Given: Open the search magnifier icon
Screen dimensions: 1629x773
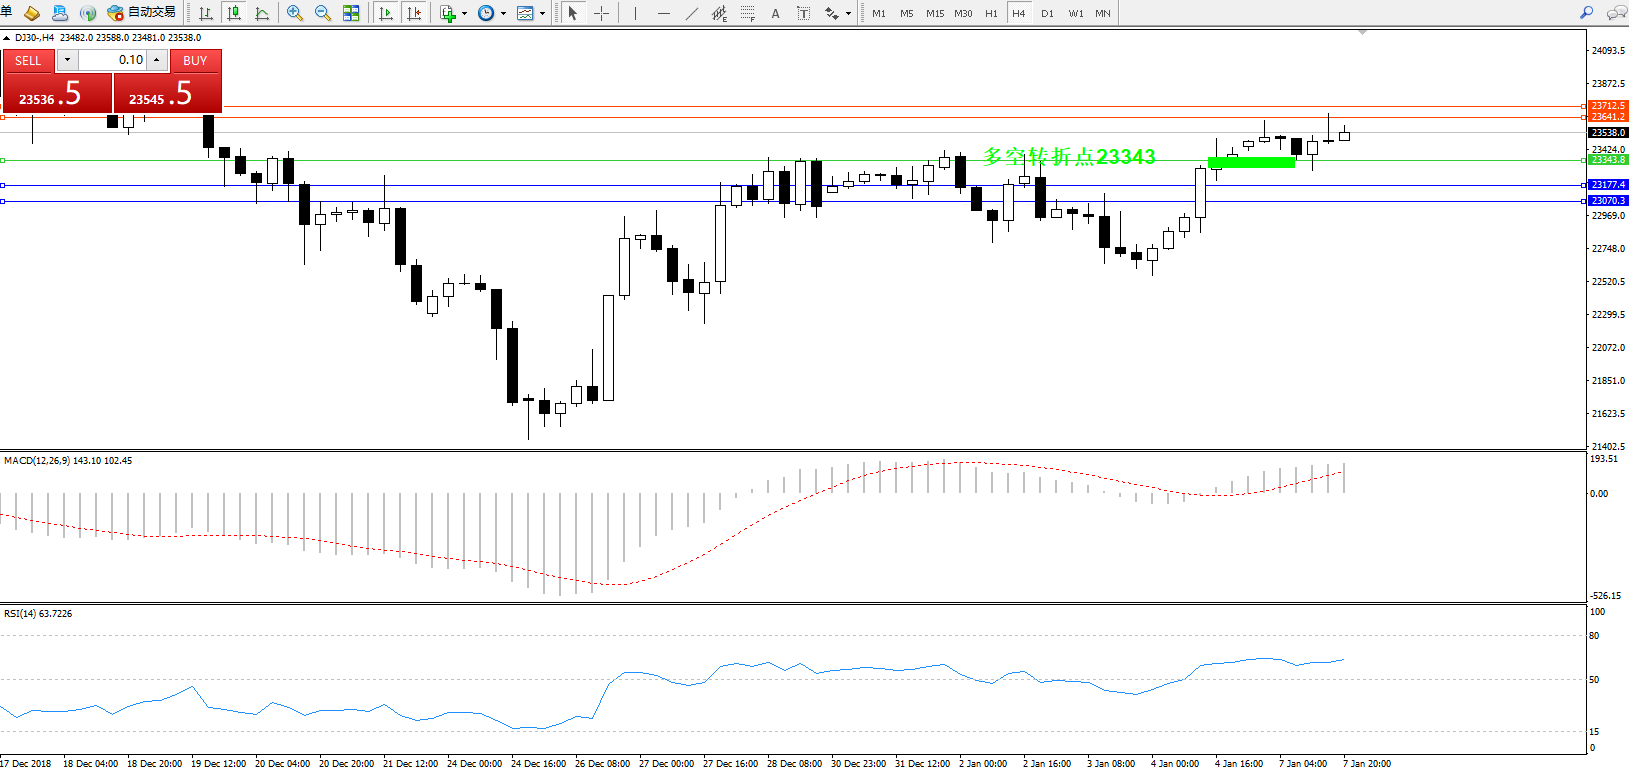Looking at the screenshot, I should click(1586, 13).
